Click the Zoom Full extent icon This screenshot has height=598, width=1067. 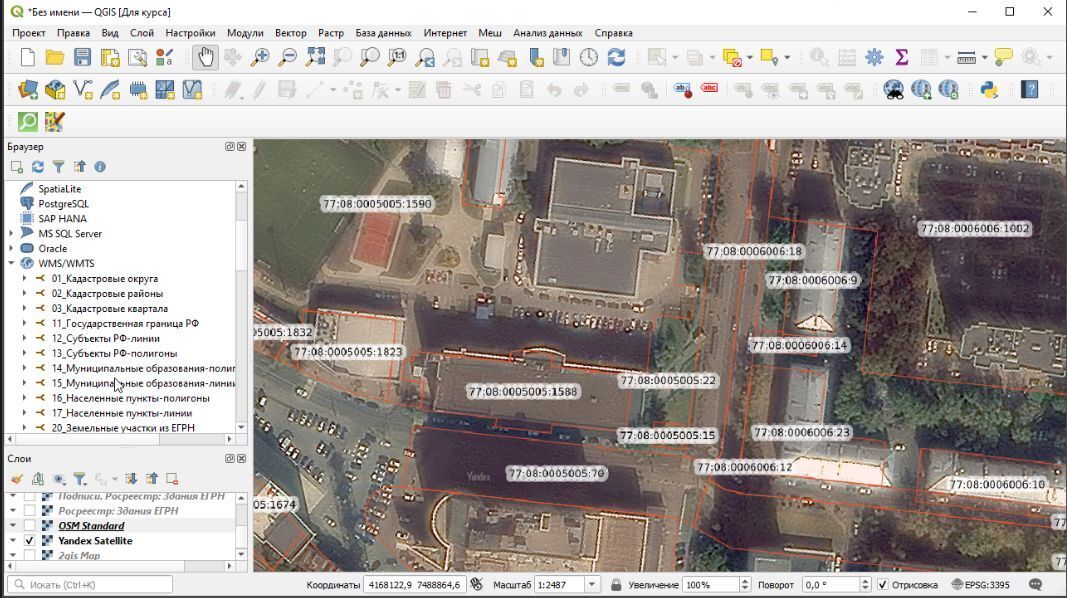coord(315,57)
